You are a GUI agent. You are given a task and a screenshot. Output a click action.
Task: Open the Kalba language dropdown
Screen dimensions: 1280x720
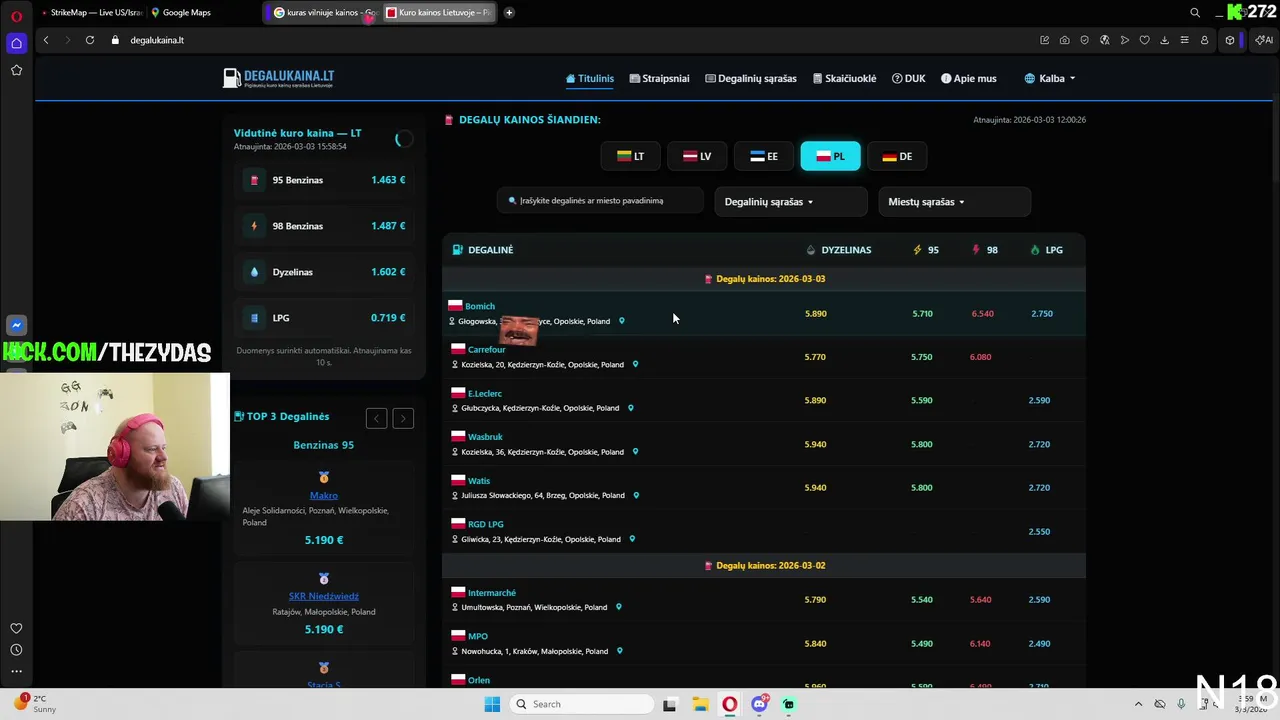pos(1050,78)
